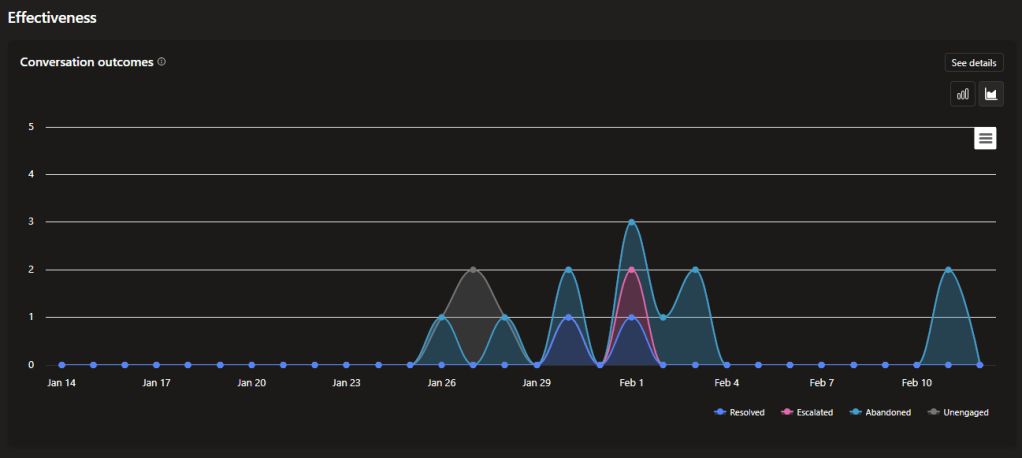The width and height of the screenshot is (1022, 458).
Task: Click the Resolved data point on Jan 30 at value 1
Action: (x=569, y=318)
